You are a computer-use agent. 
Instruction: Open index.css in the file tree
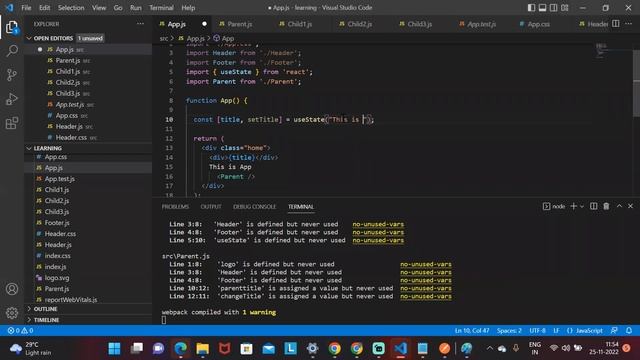(x=58, y=256)
